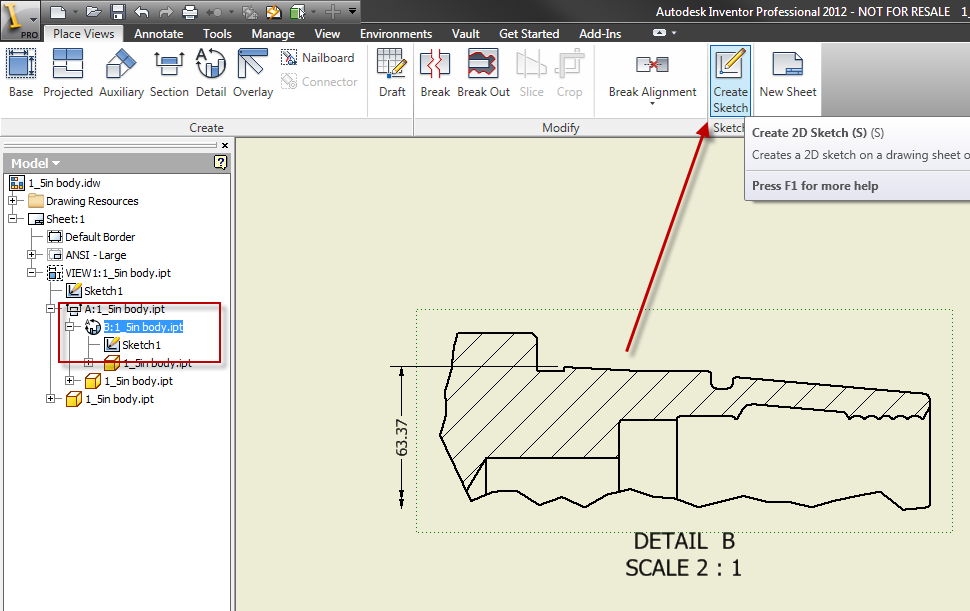Open the Get Started tab
This screenshot has width=970, height=611.
[529, 34]
